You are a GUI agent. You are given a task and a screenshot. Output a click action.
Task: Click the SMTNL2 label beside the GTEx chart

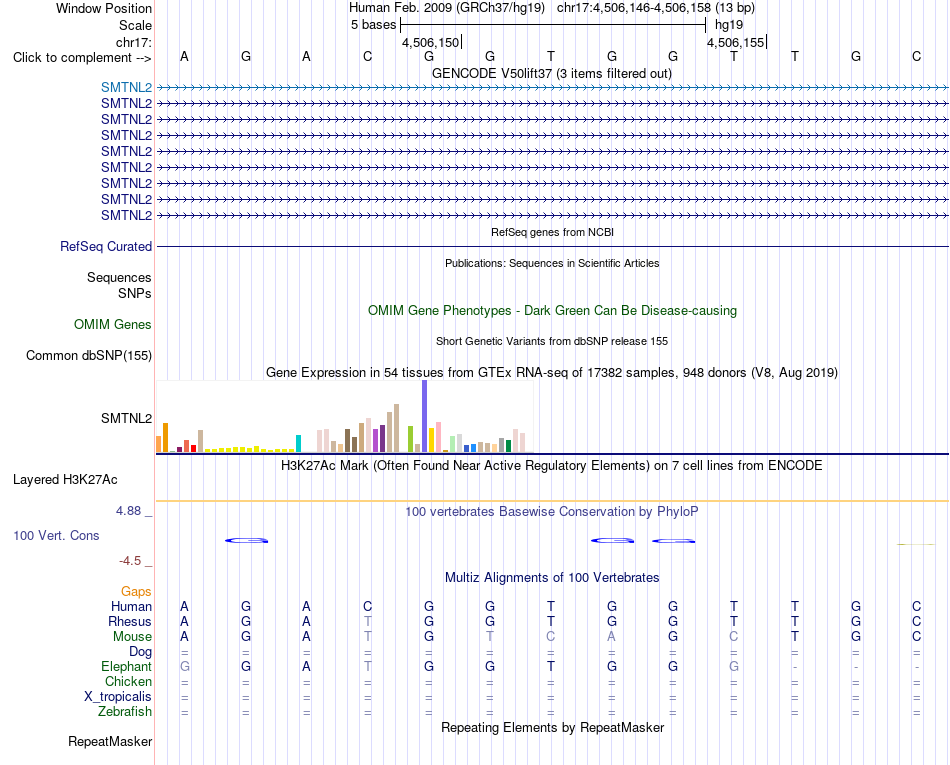pos(126,419)
